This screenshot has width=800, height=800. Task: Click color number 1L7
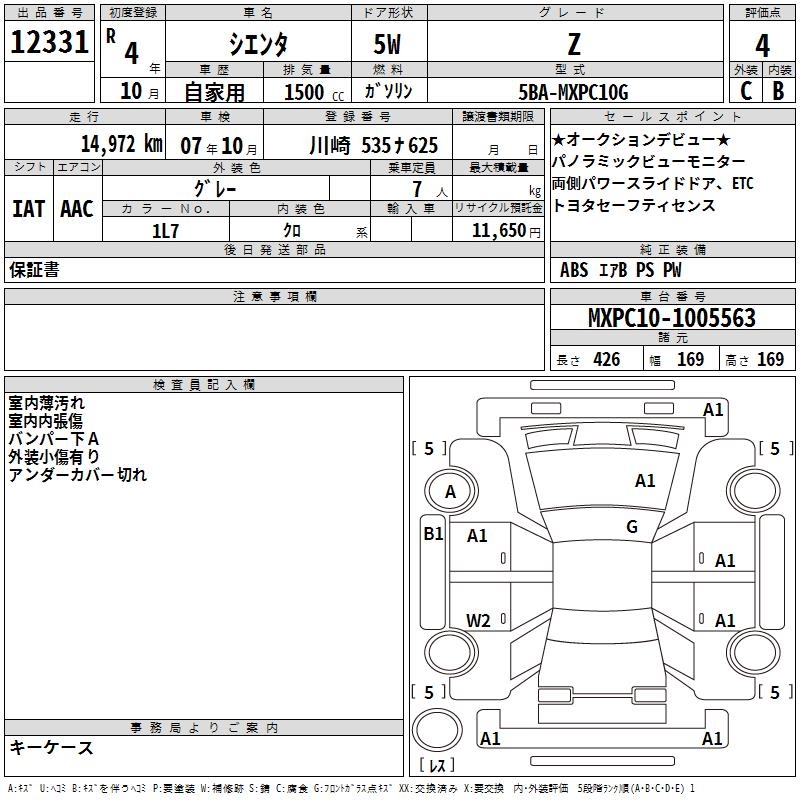click(165, 231)
